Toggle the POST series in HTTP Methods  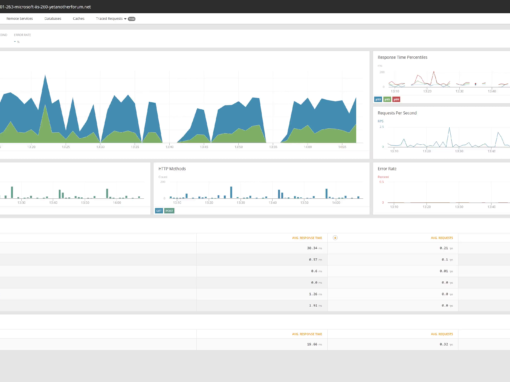tap(169, 211)
